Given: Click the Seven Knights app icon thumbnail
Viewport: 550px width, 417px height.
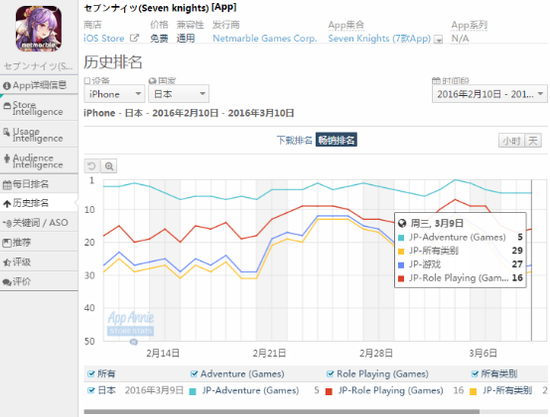Looking at the screenshot, I should pos(39,29).
